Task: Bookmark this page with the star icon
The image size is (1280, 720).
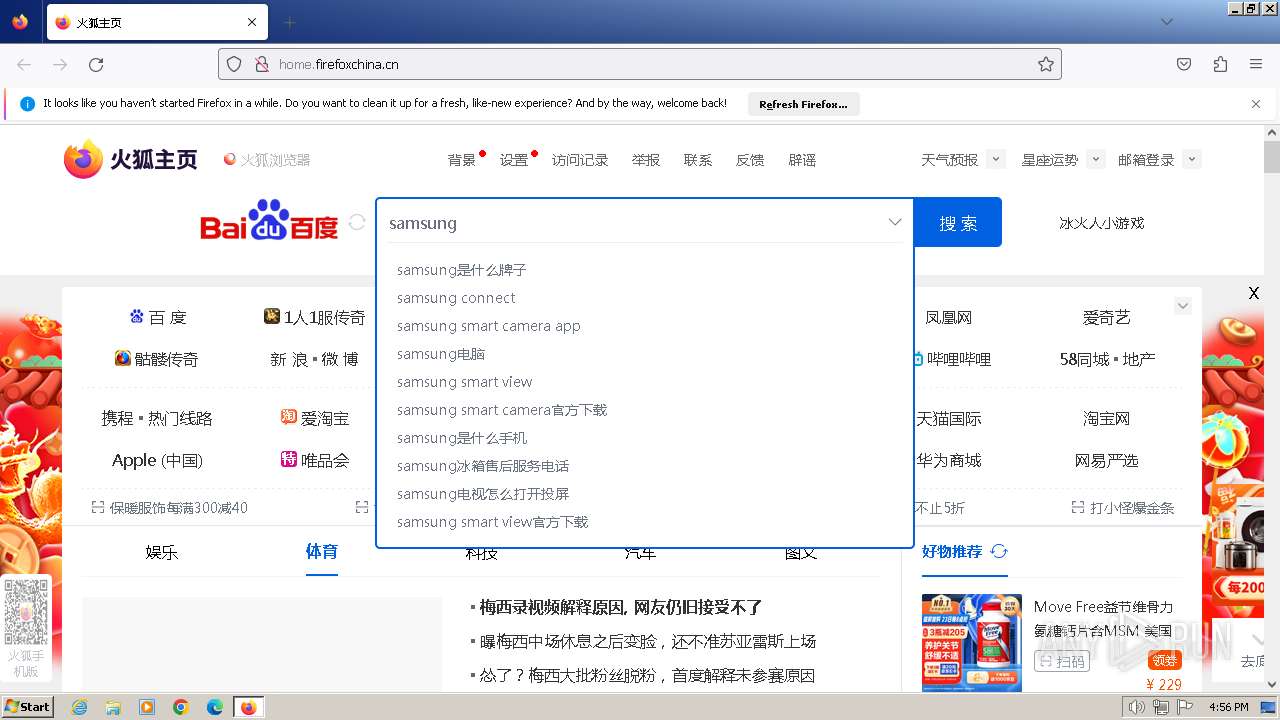Action: coord(1046,64)
